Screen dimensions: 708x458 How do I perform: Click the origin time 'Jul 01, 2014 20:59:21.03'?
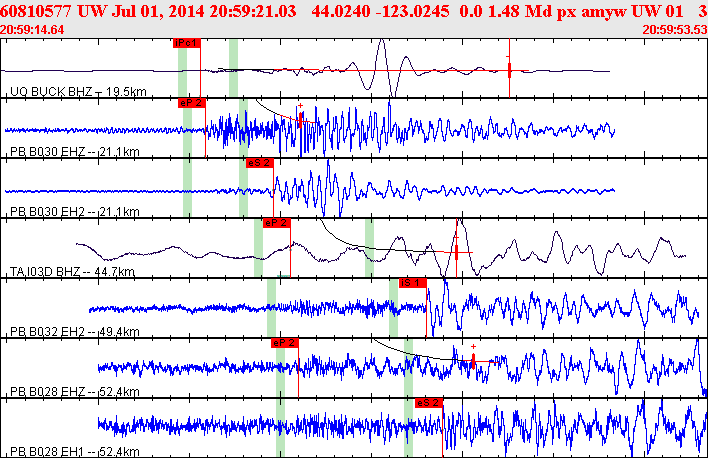204,11
